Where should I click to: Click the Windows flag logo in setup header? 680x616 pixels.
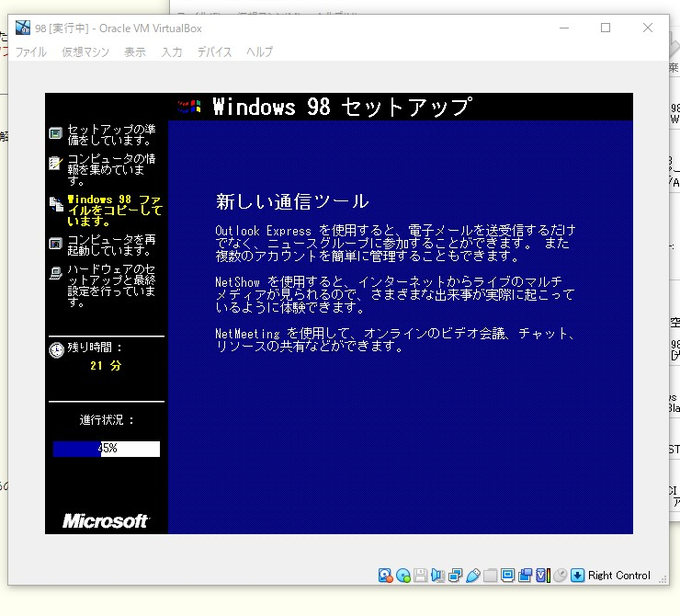(189, 107)
